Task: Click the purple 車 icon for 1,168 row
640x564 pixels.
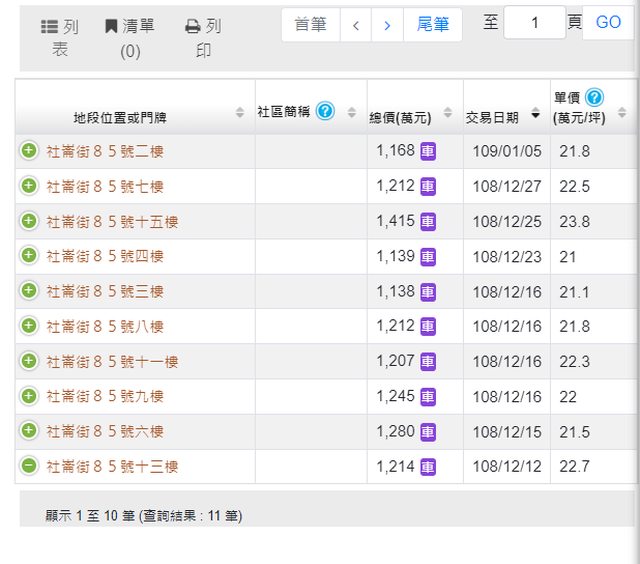Action: pyautogui.click(x=428, y=151)
